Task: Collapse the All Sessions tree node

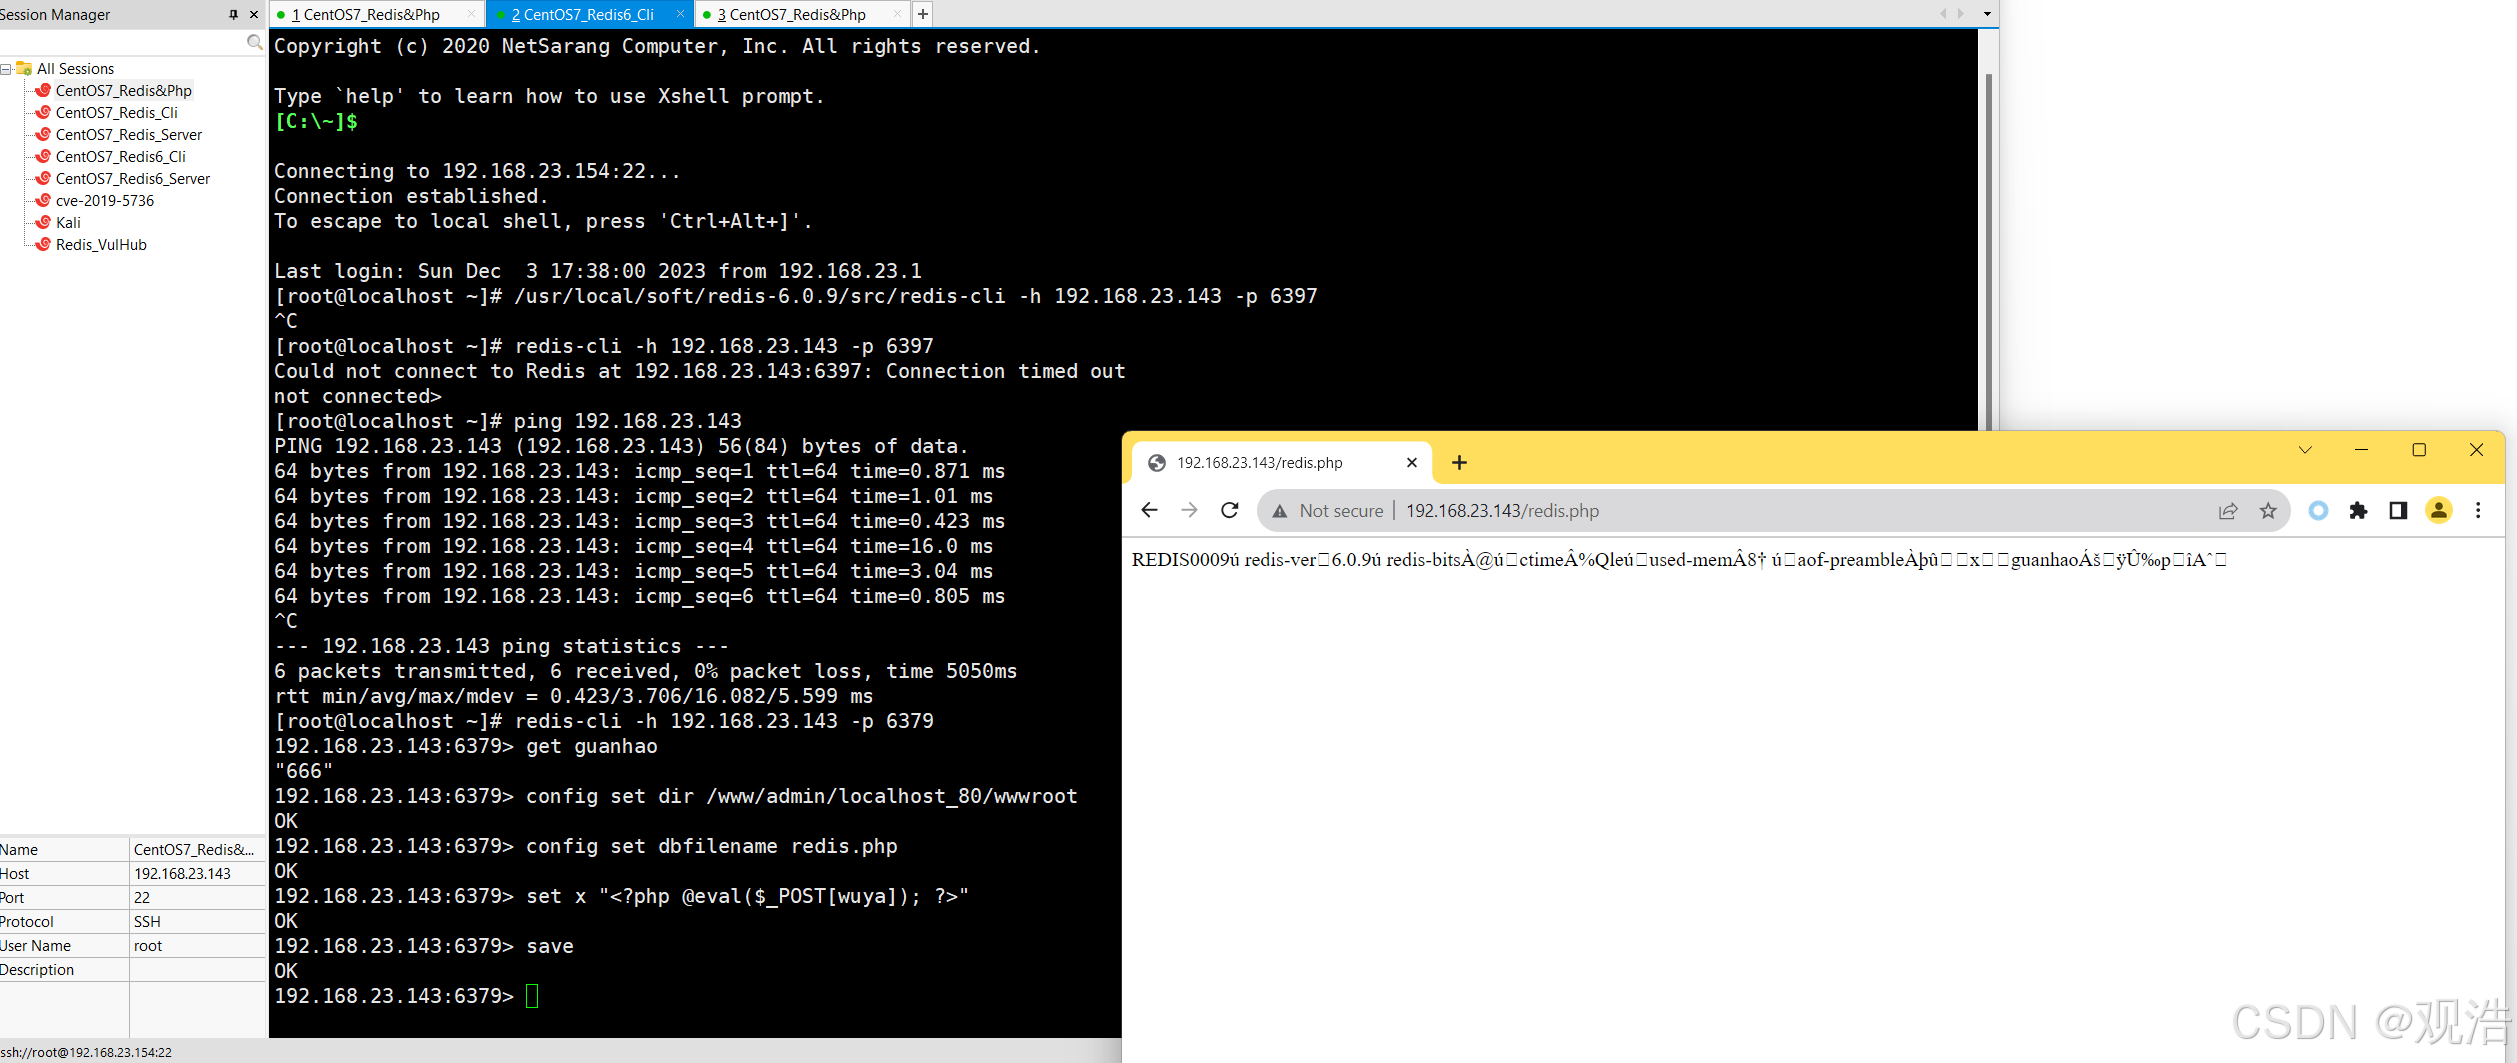Action: click(x=6, y=69)
